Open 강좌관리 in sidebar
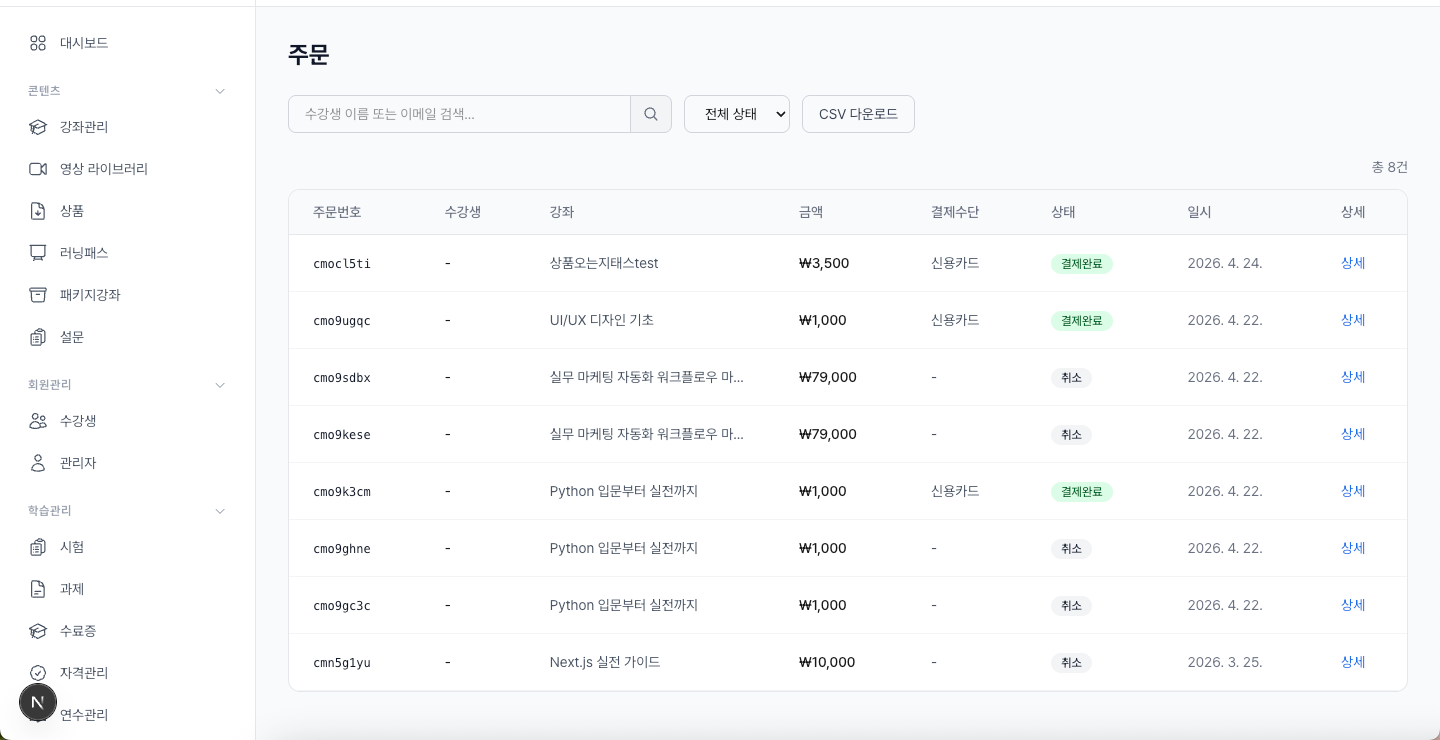This screenshot has height=740, width=1440. point(128,127)
